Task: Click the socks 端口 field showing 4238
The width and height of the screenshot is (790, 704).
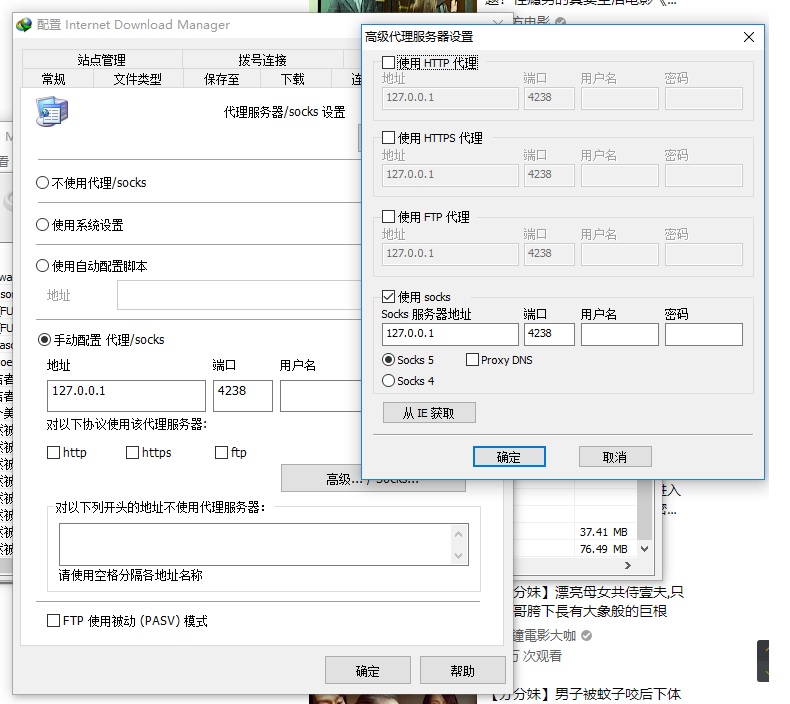Action: click(x=549, y=334)
